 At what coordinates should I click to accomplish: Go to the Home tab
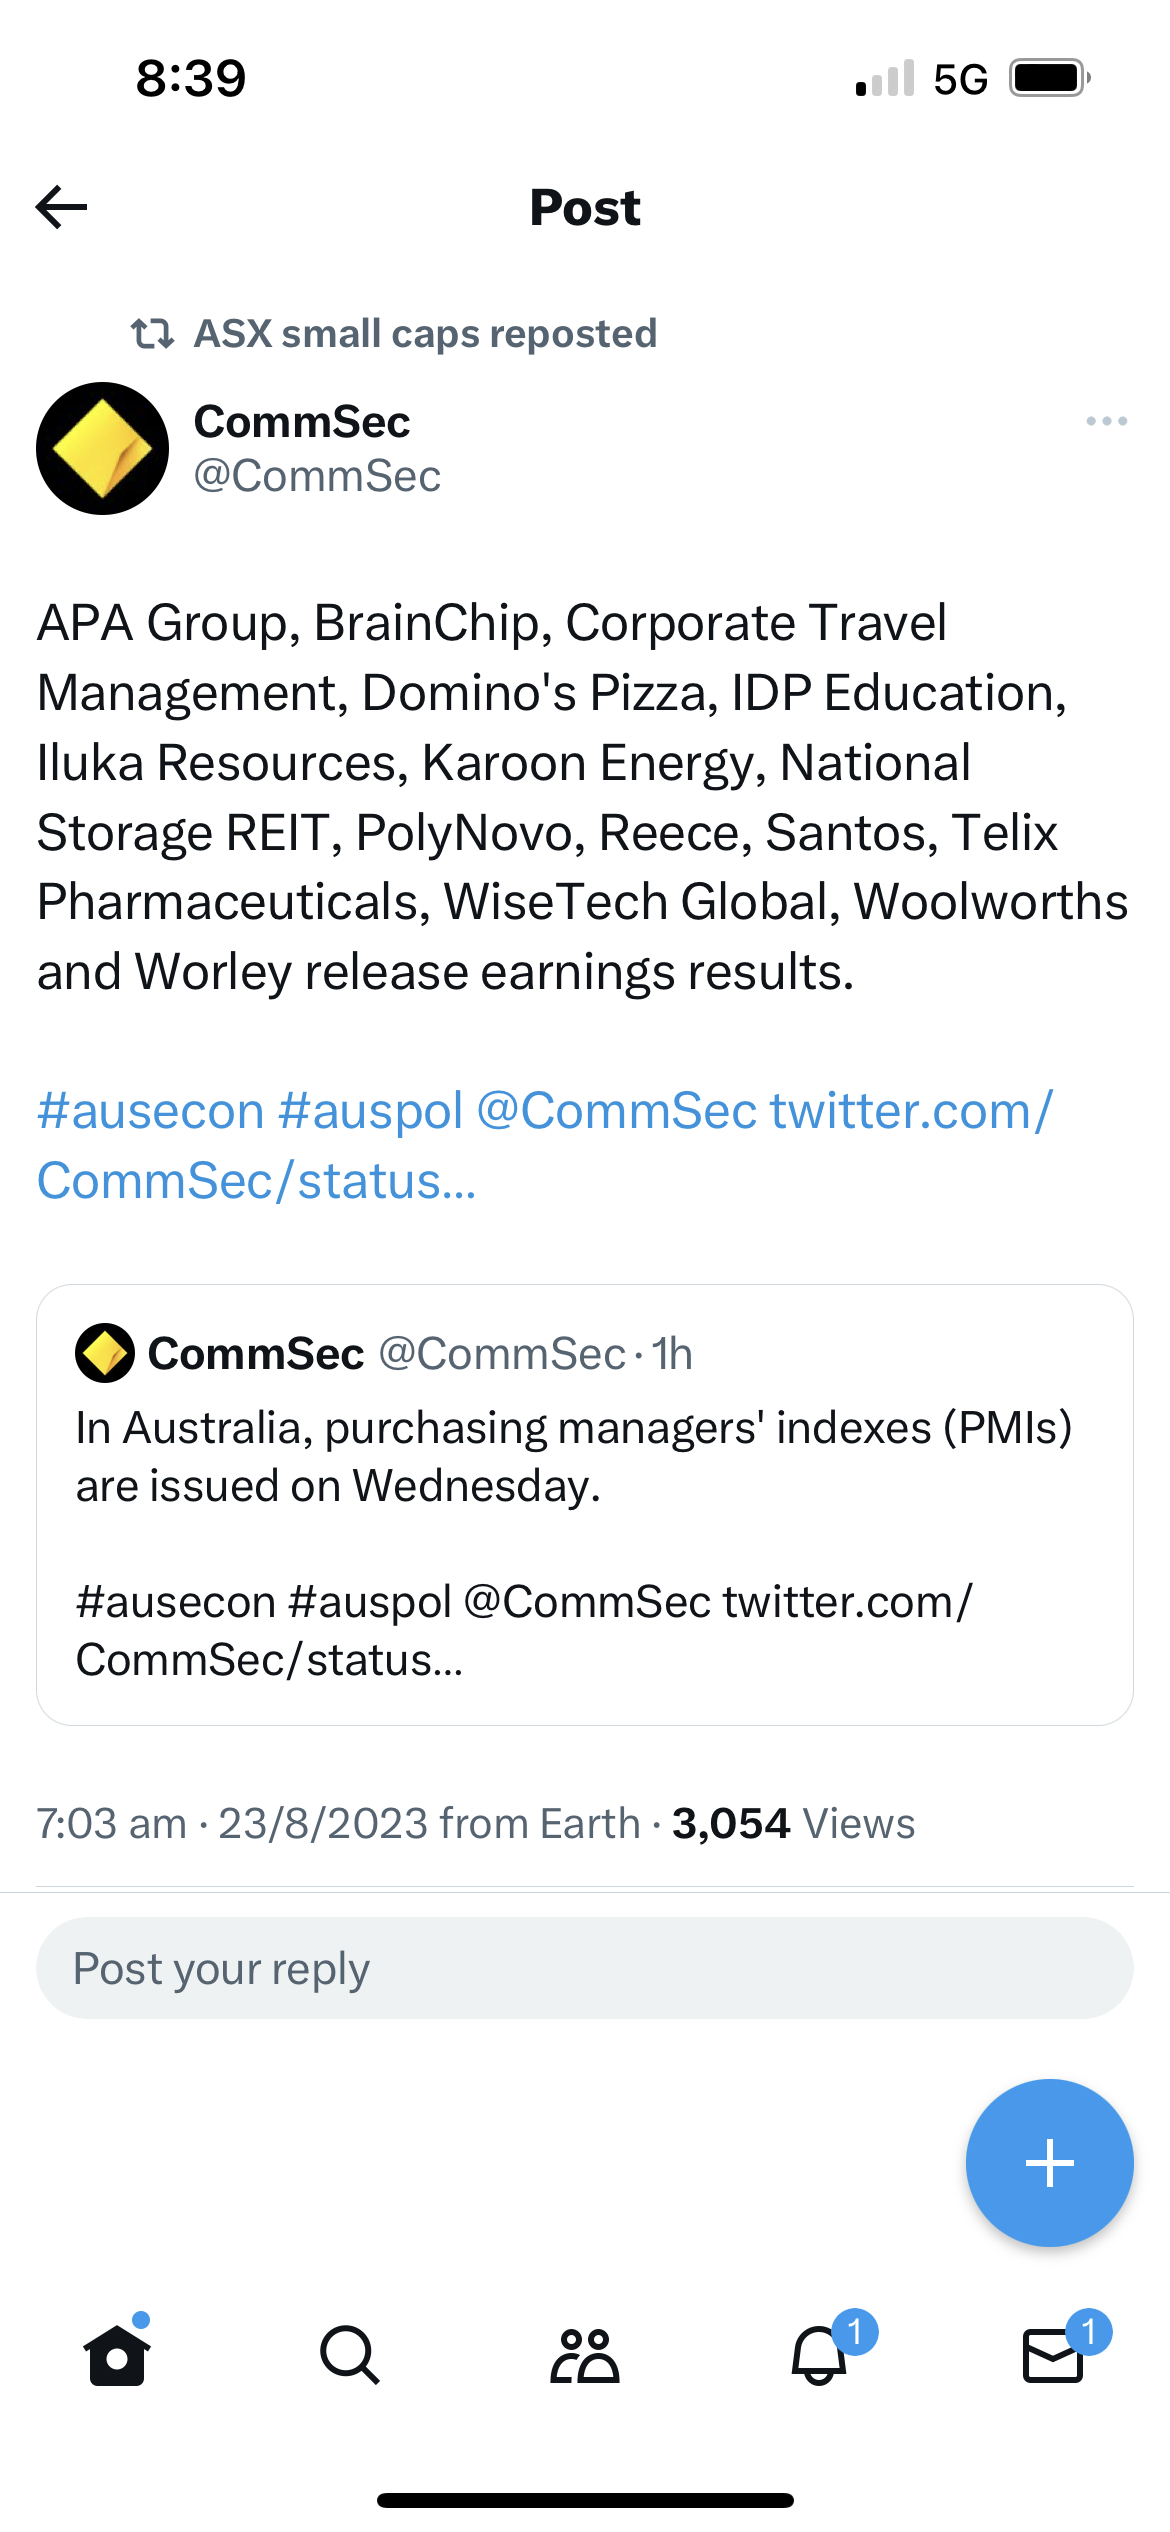pos(117,2355)
